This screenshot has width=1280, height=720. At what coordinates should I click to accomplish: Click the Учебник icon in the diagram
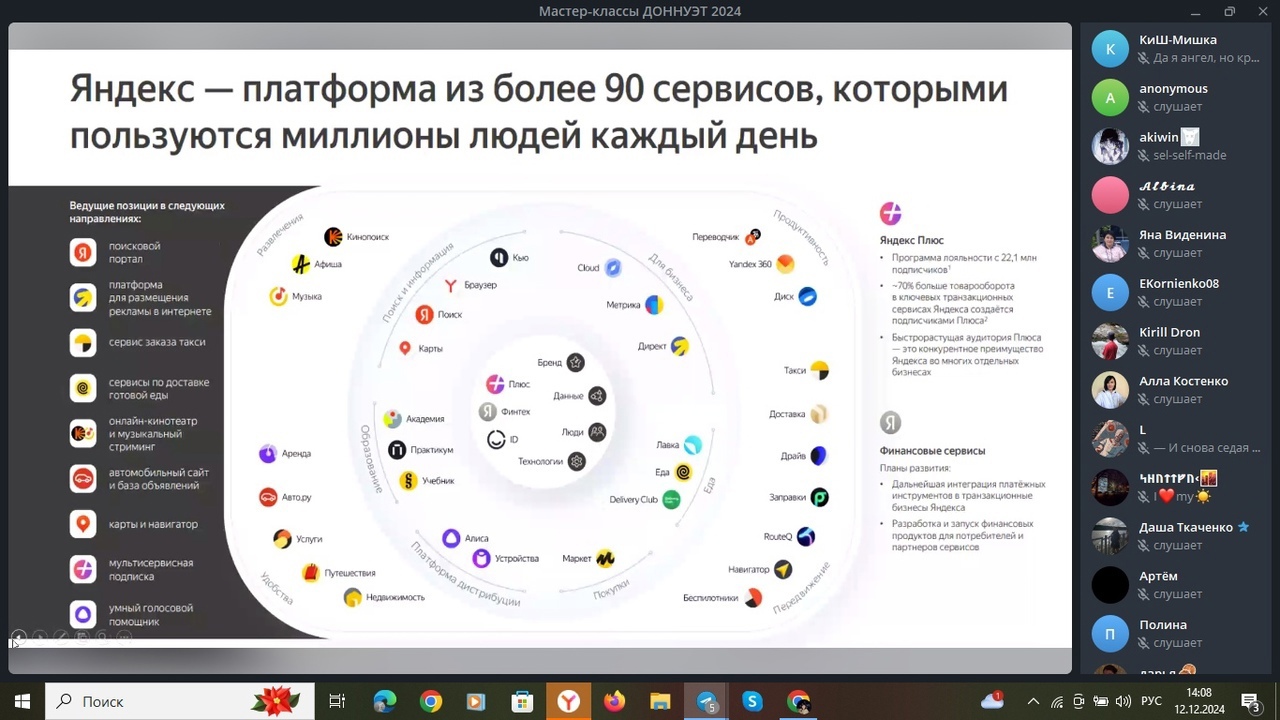[x=408, y=481]
